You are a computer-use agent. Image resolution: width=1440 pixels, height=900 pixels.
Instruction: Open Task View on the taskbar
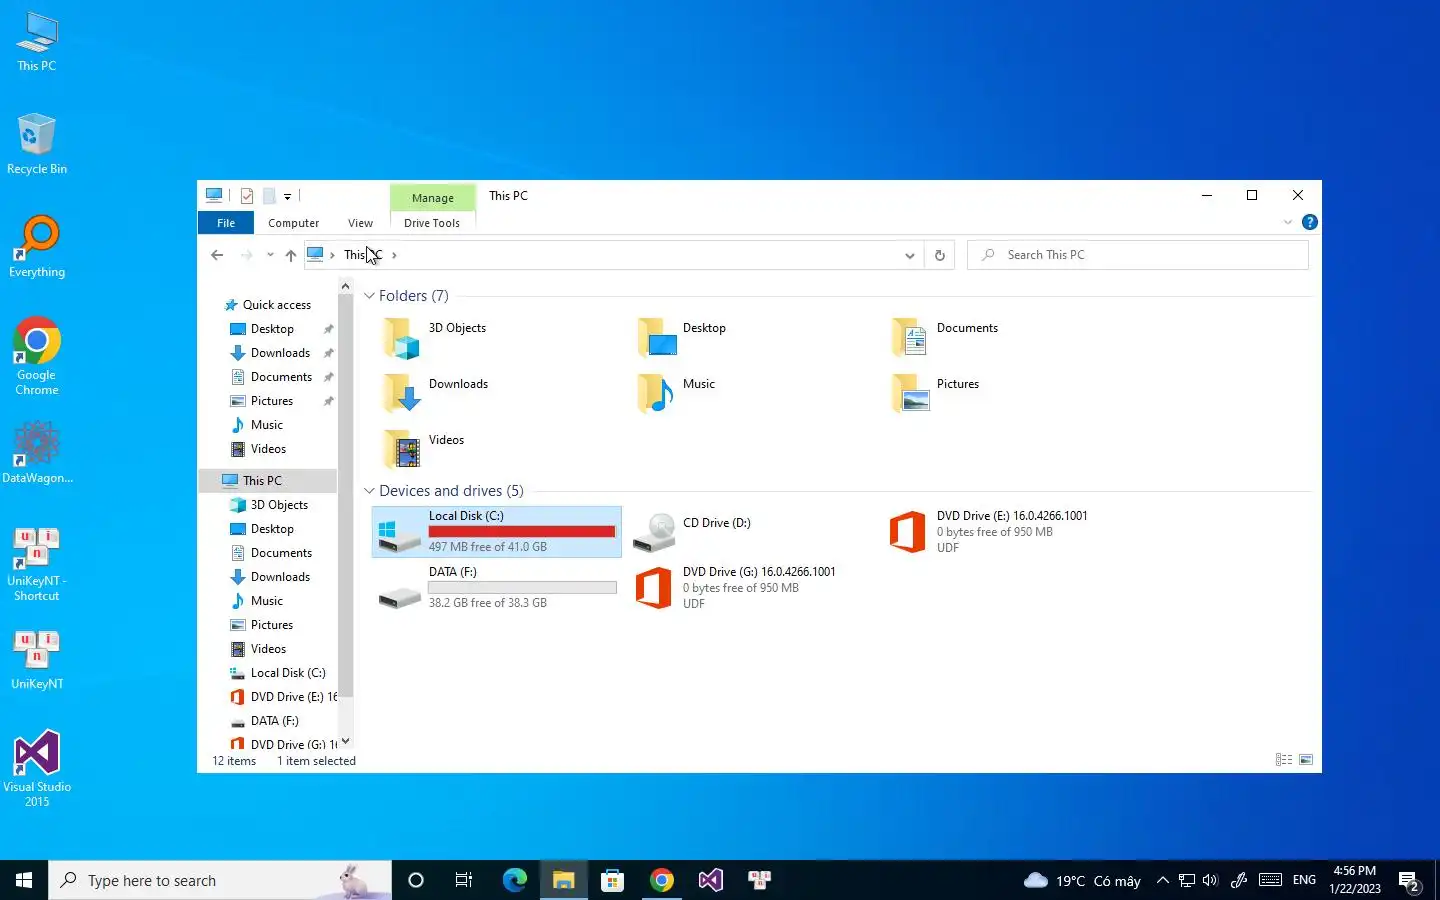[464, 880]
